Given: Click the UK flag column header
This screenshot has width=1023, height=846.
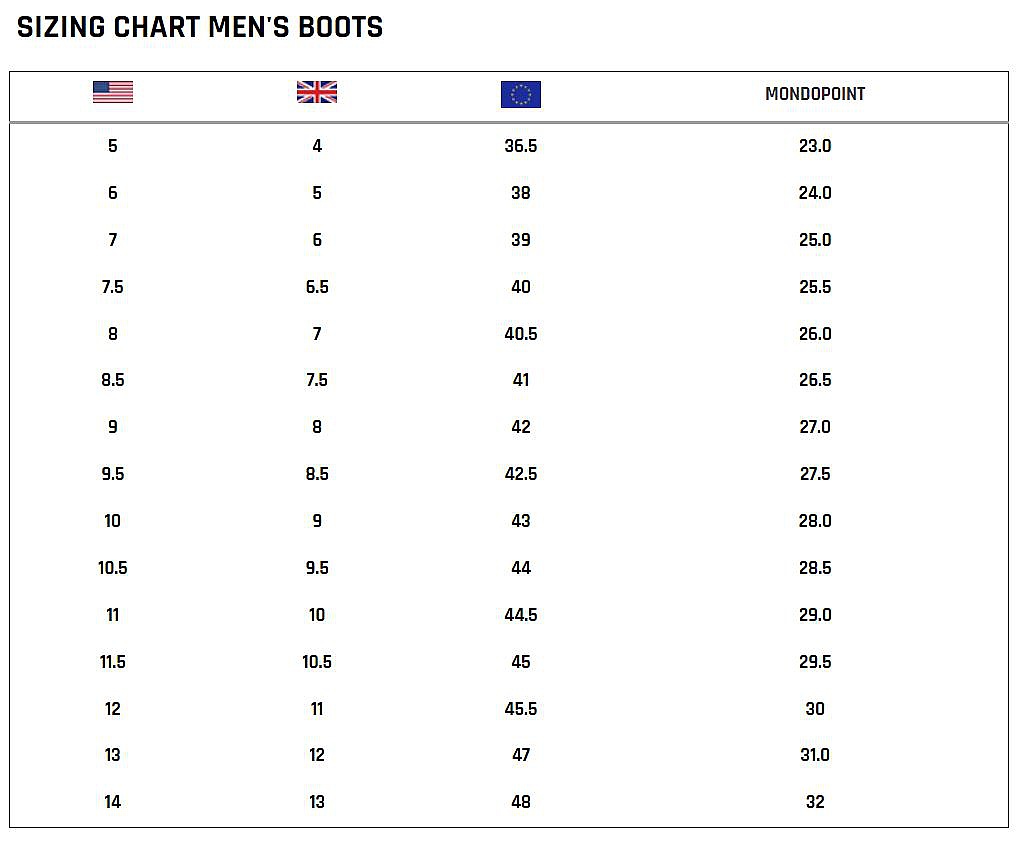Looking at the screenshot, I should point(317,93).
